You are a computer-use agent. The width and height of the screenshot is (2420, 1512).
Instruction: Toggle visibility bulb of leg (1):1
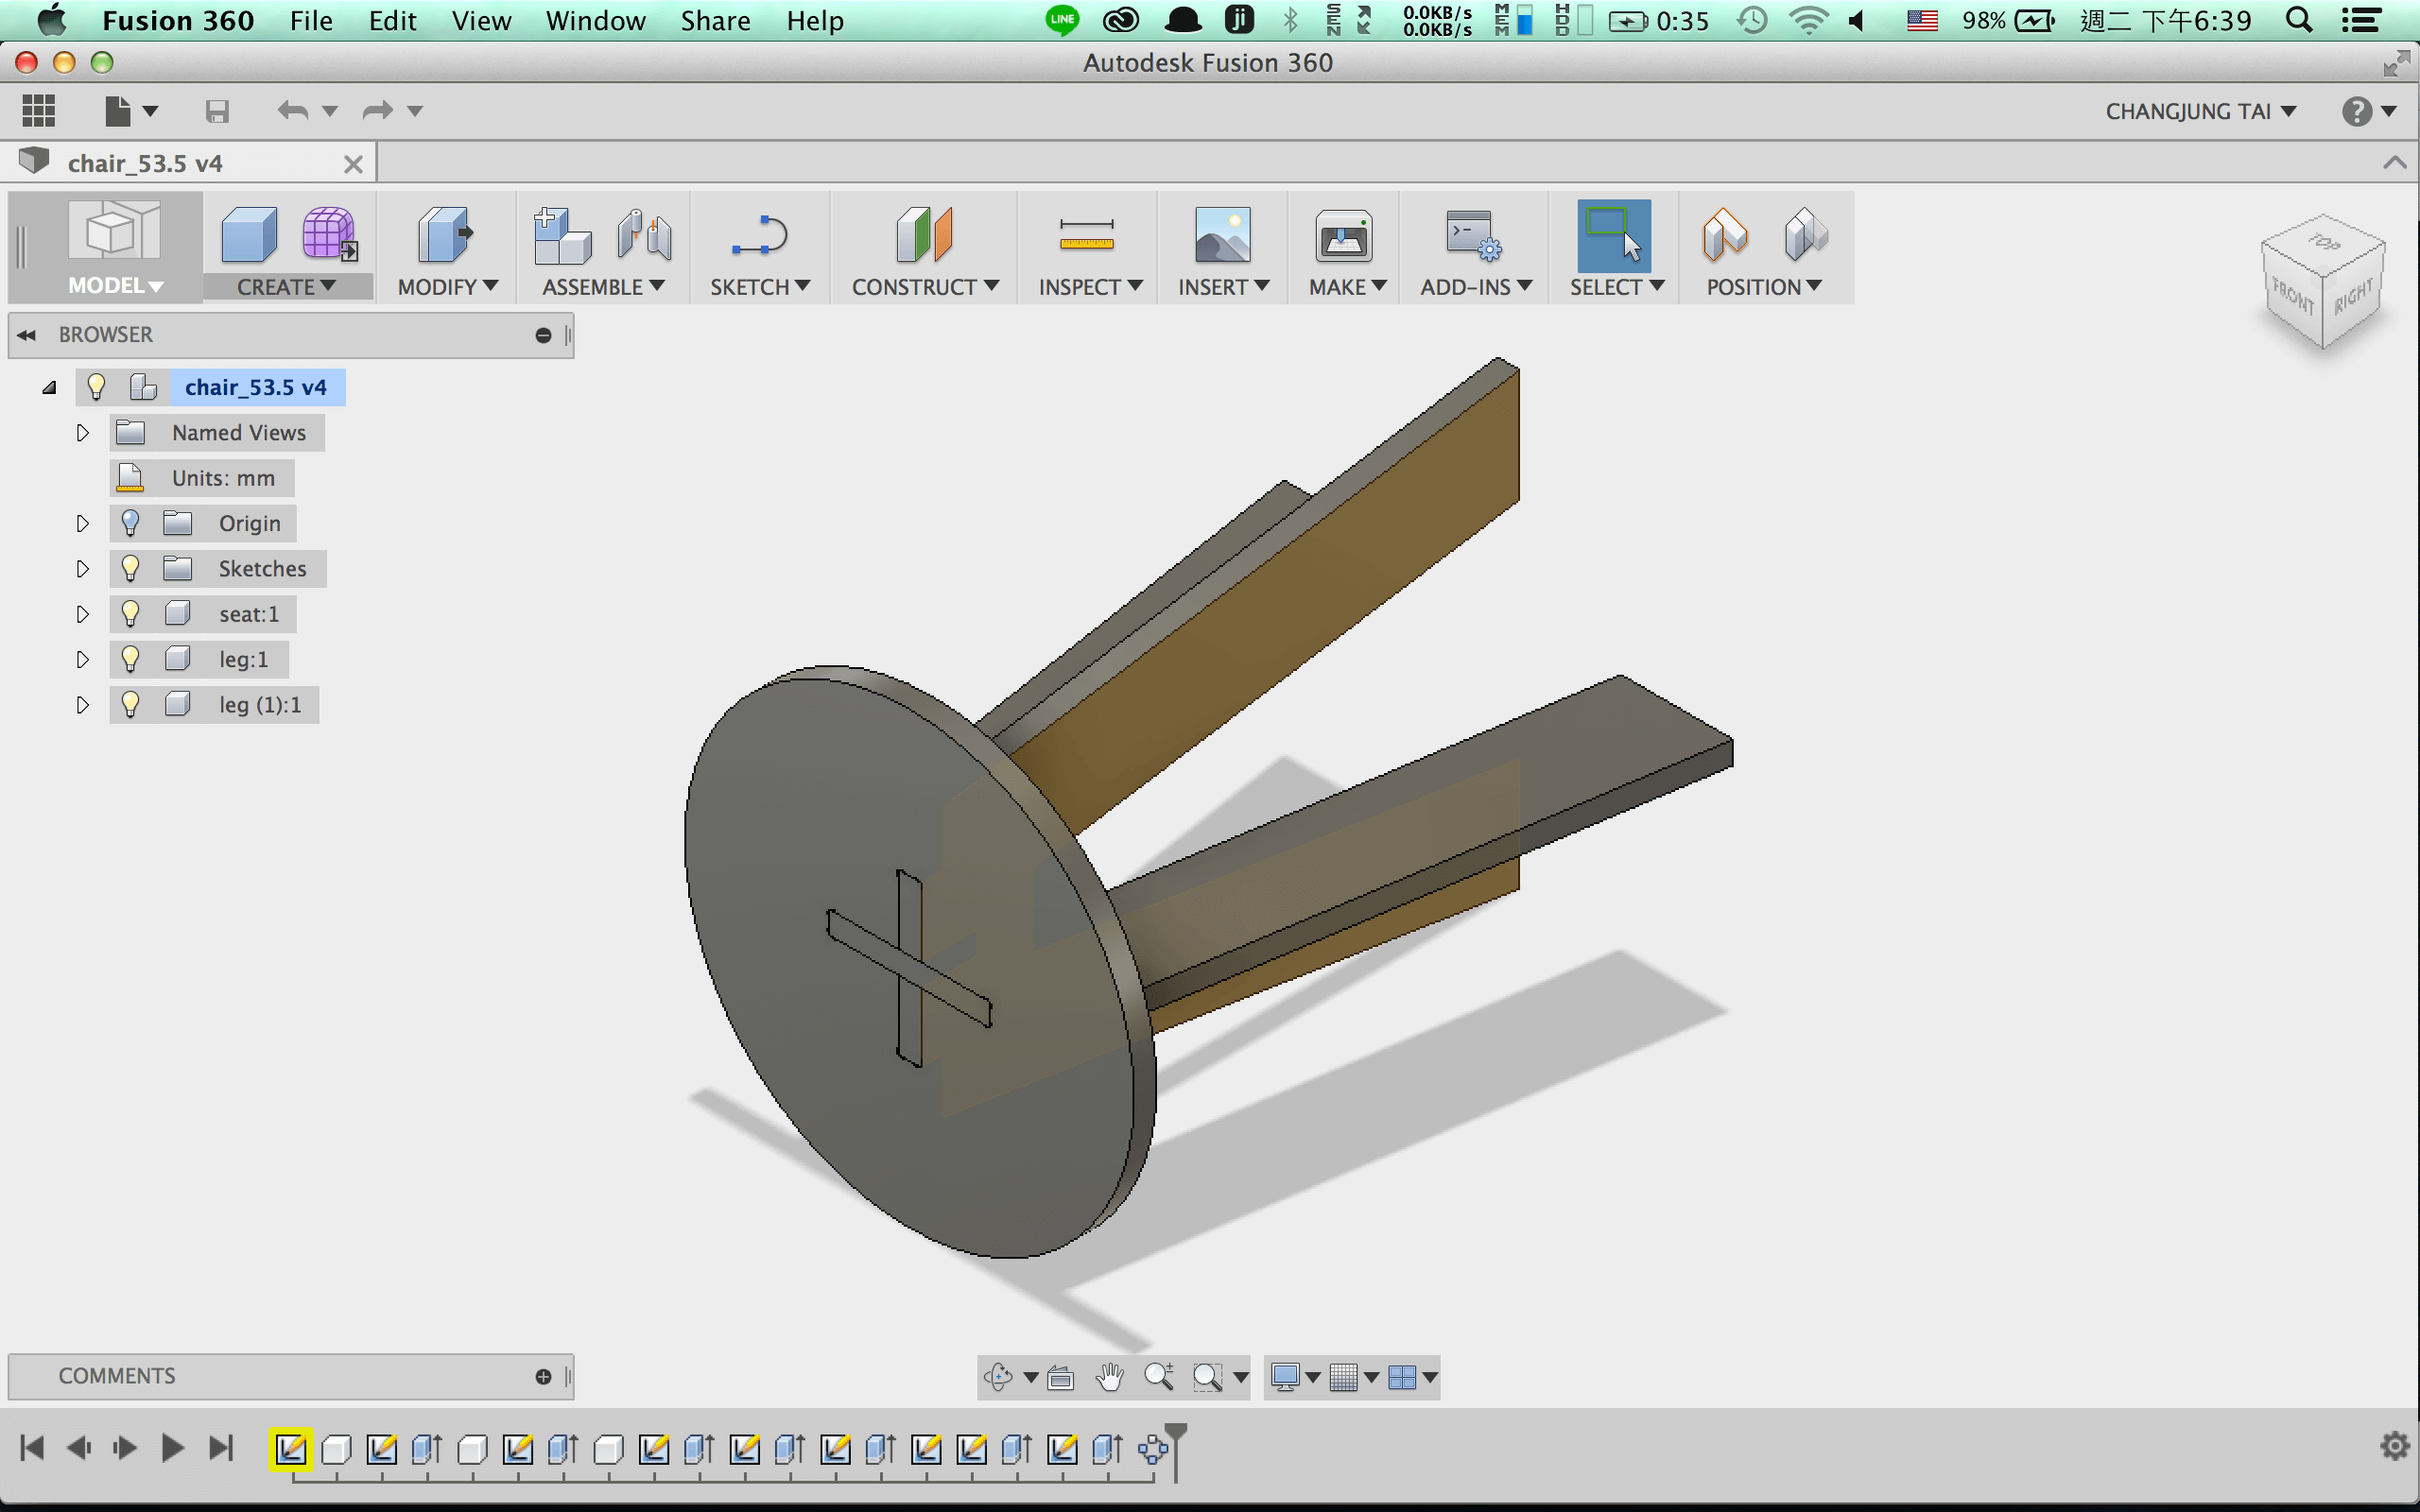130,704
